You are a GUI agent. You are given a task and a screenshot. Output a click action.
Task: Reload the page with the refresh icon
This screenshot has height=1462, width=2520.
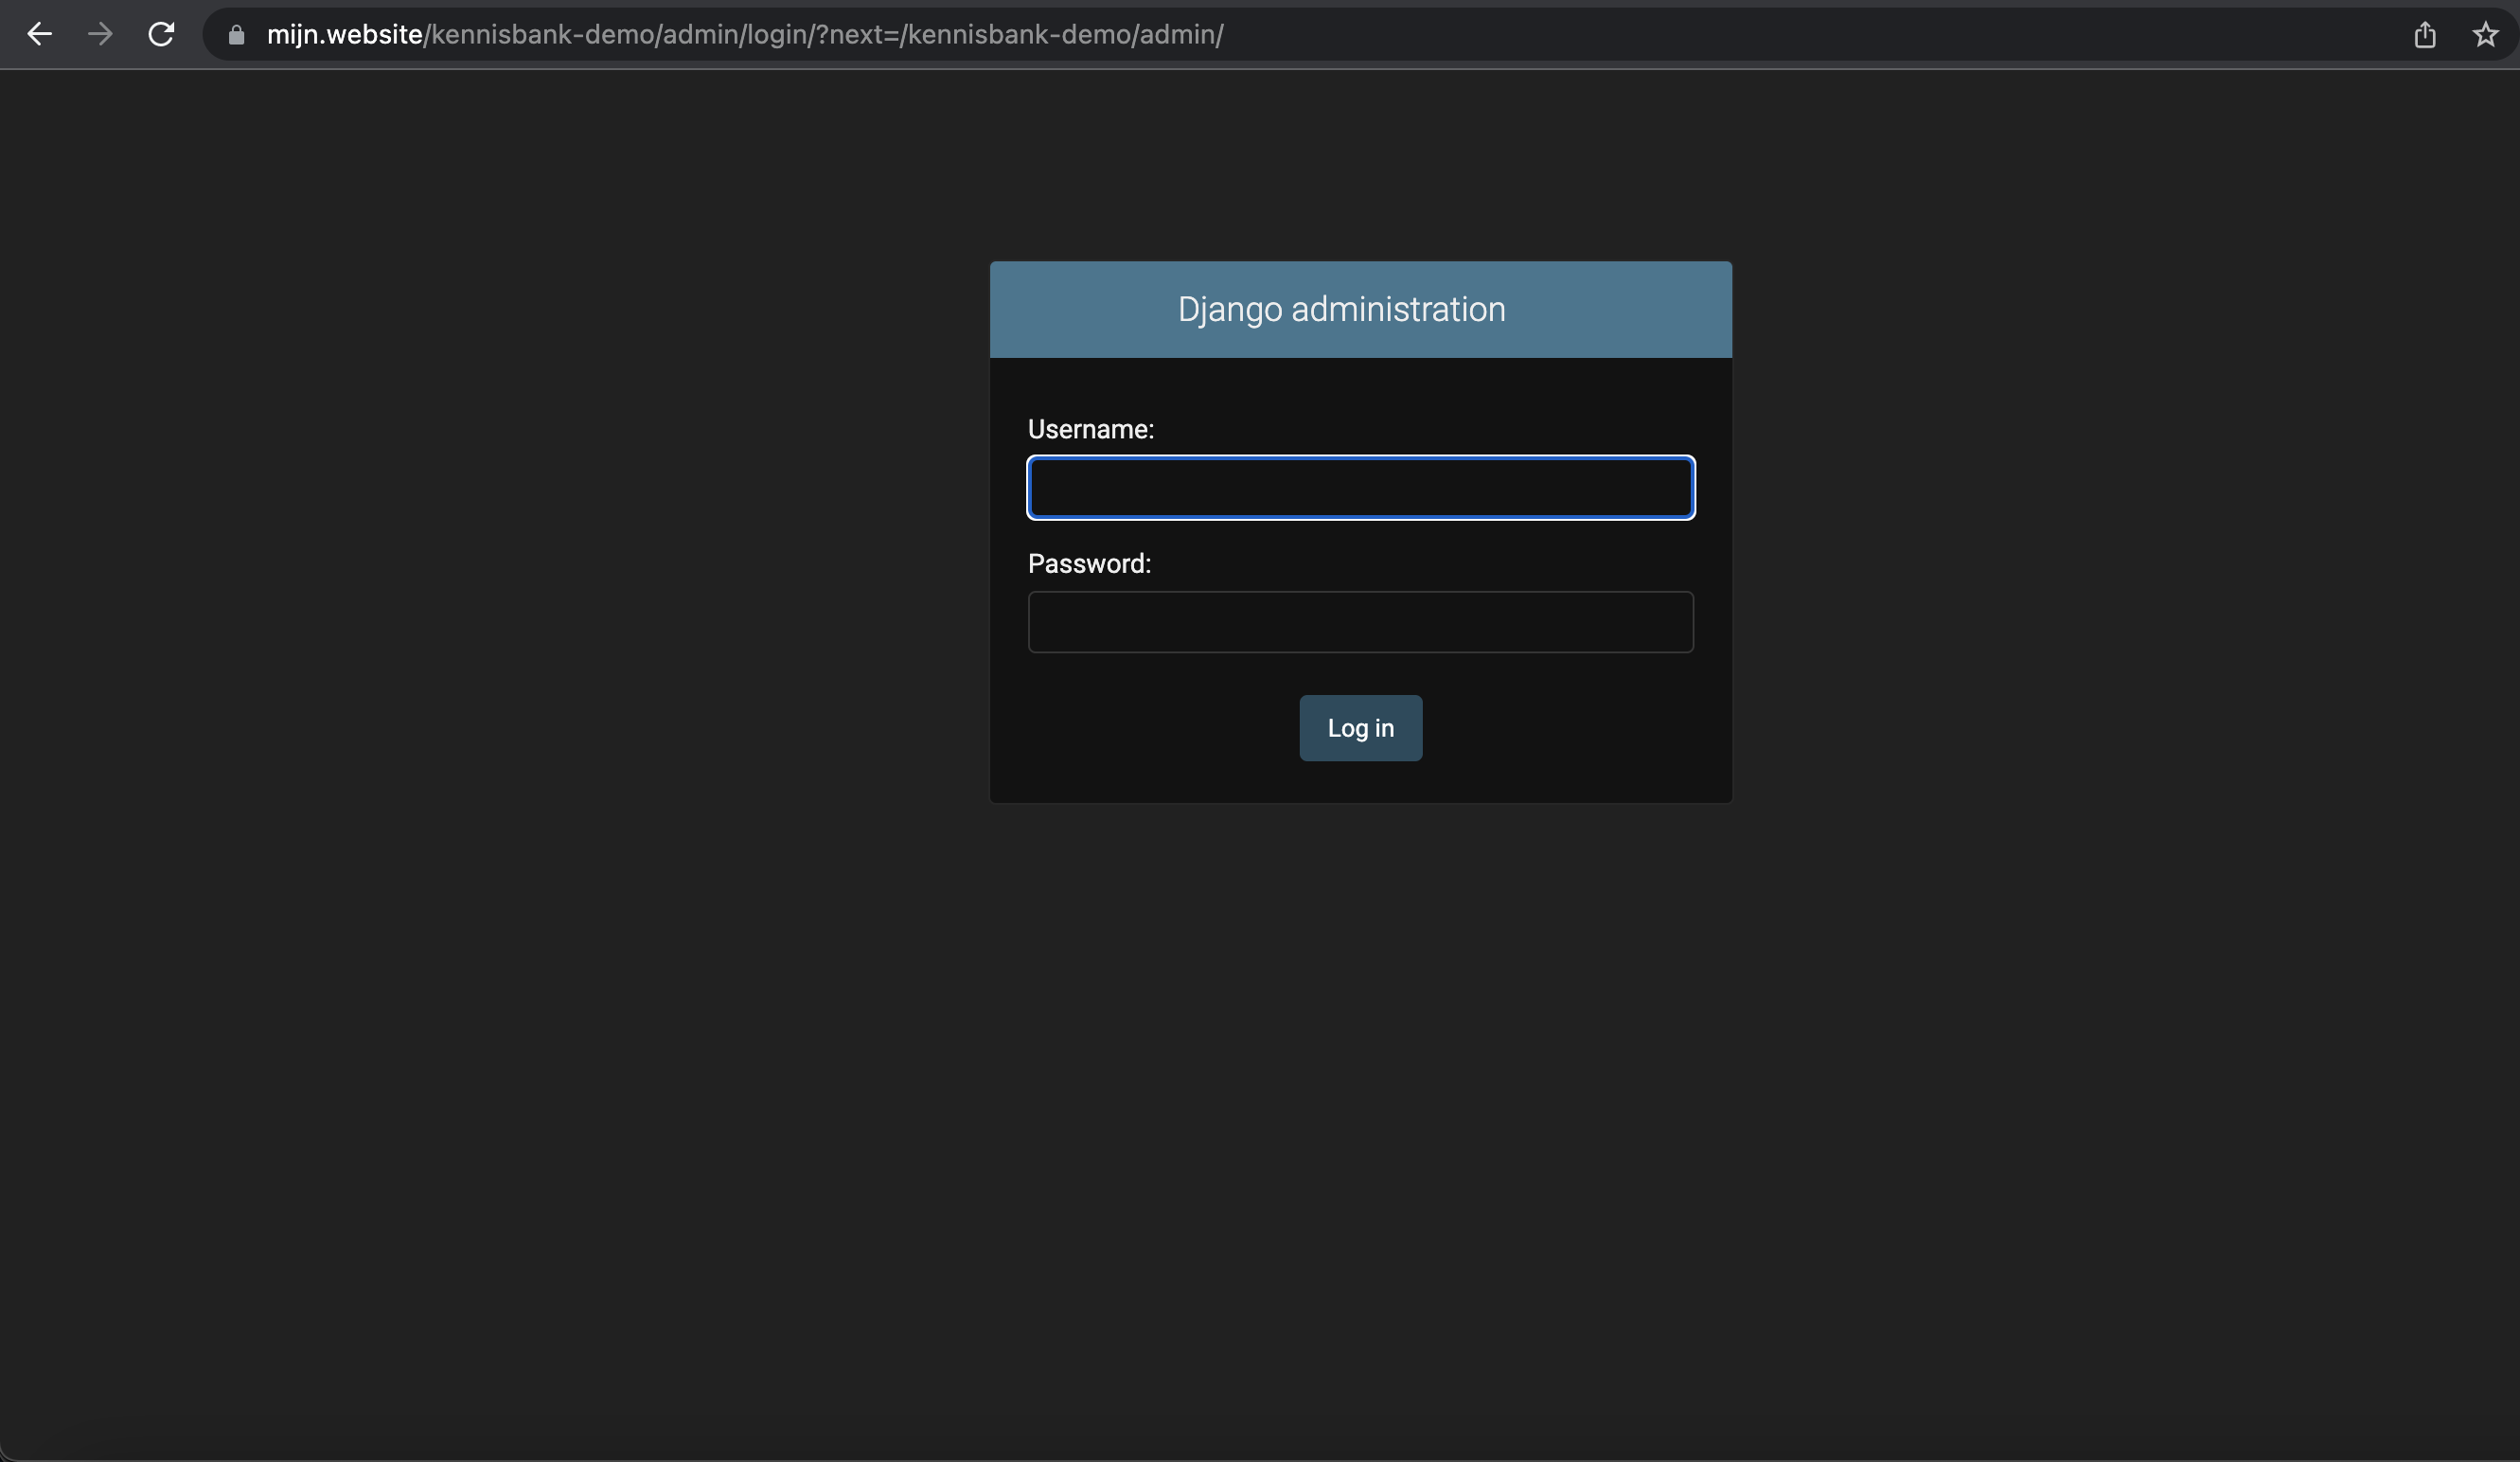161,35
